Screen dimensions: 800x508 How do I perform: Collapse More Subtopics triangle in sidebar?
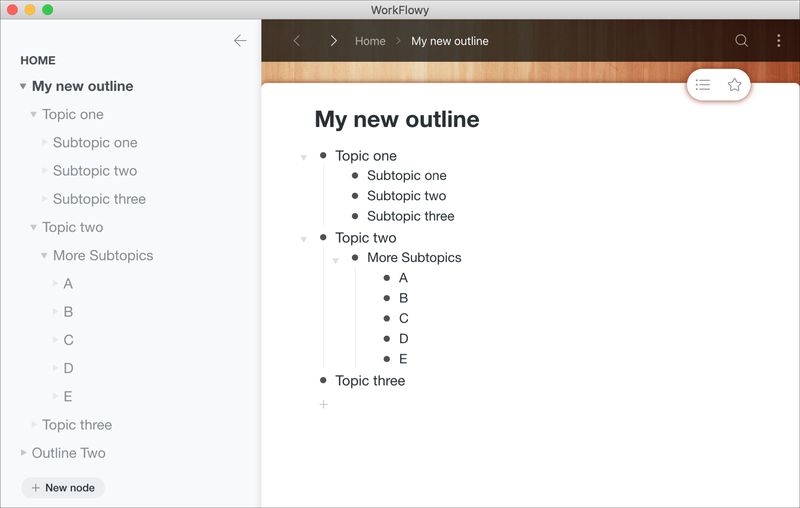(44, 256)
